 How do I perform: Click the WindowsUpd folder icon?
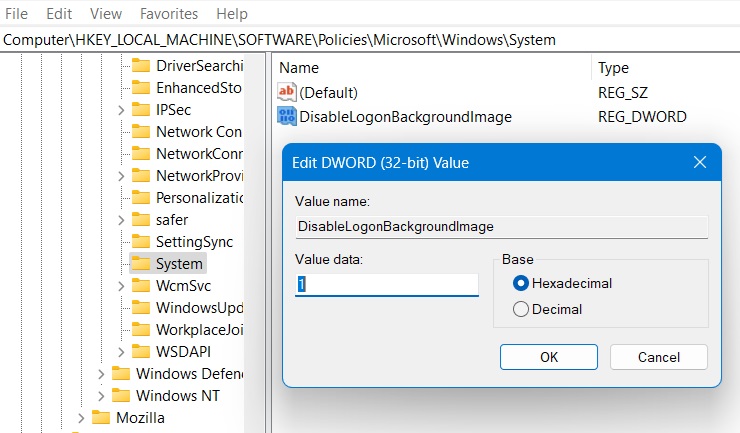141,308
